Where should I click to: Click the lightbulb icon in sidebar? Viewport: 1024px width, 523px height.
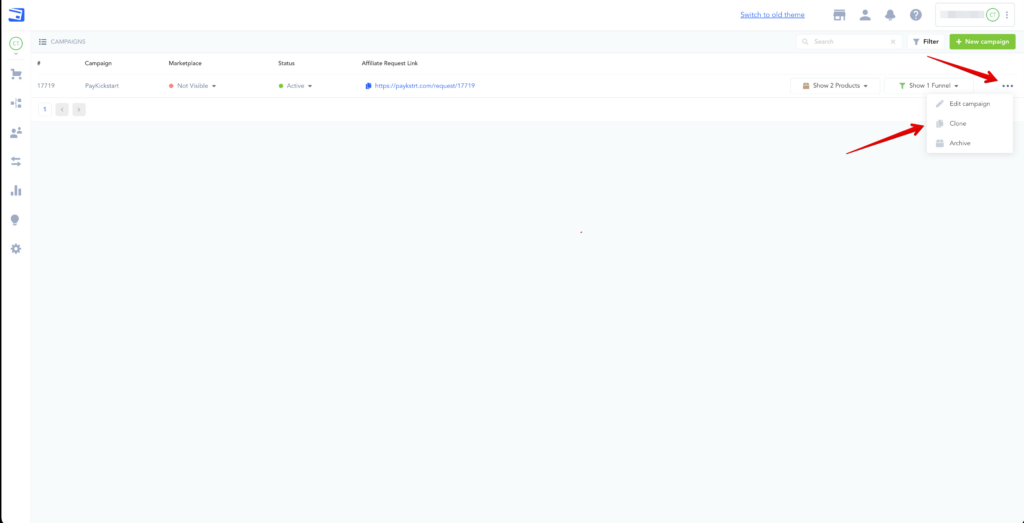pyautogui.click(x=16, y=219)
